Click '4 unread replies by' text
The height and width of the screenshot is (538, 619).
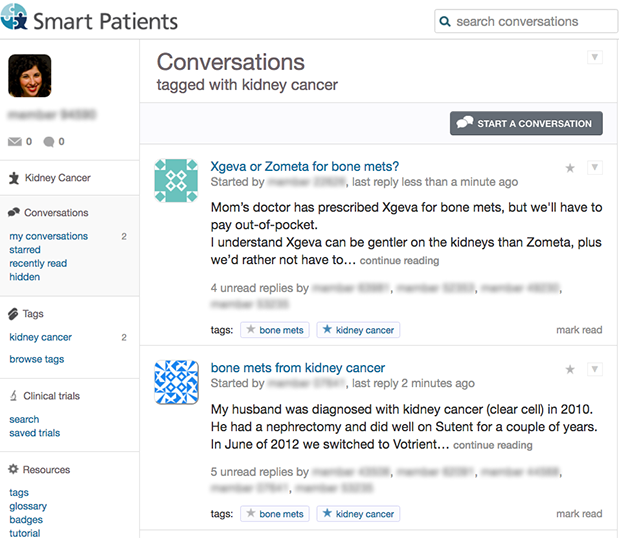[259, 288]
